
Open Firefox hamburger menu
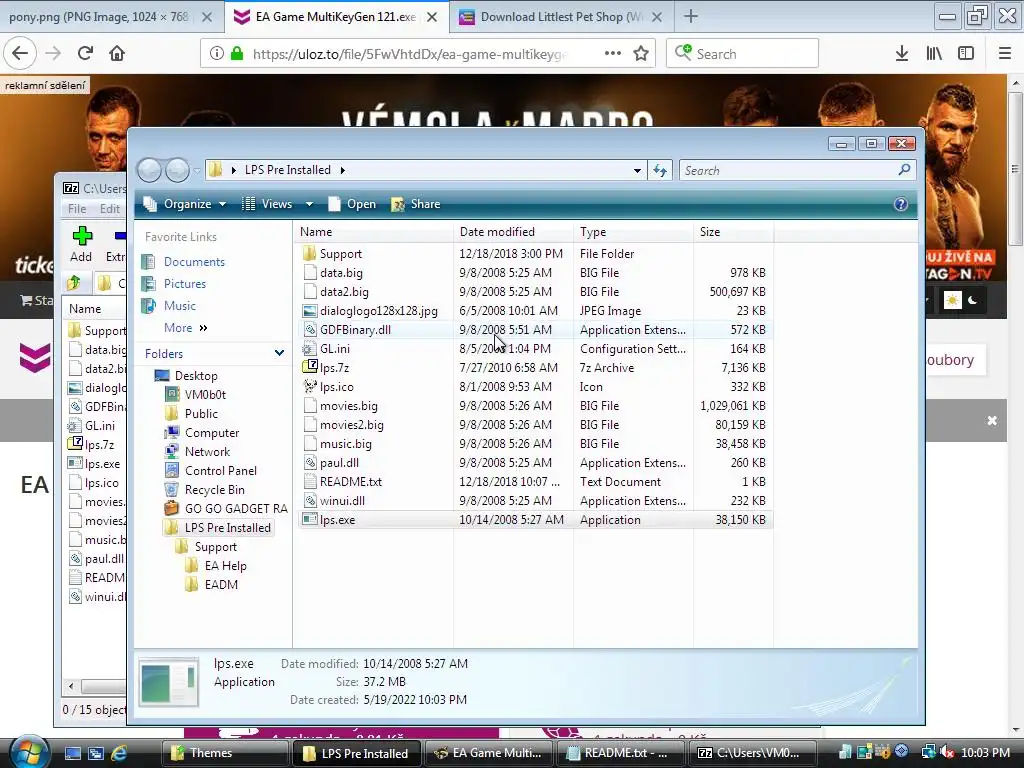(x=1005, y=54)
